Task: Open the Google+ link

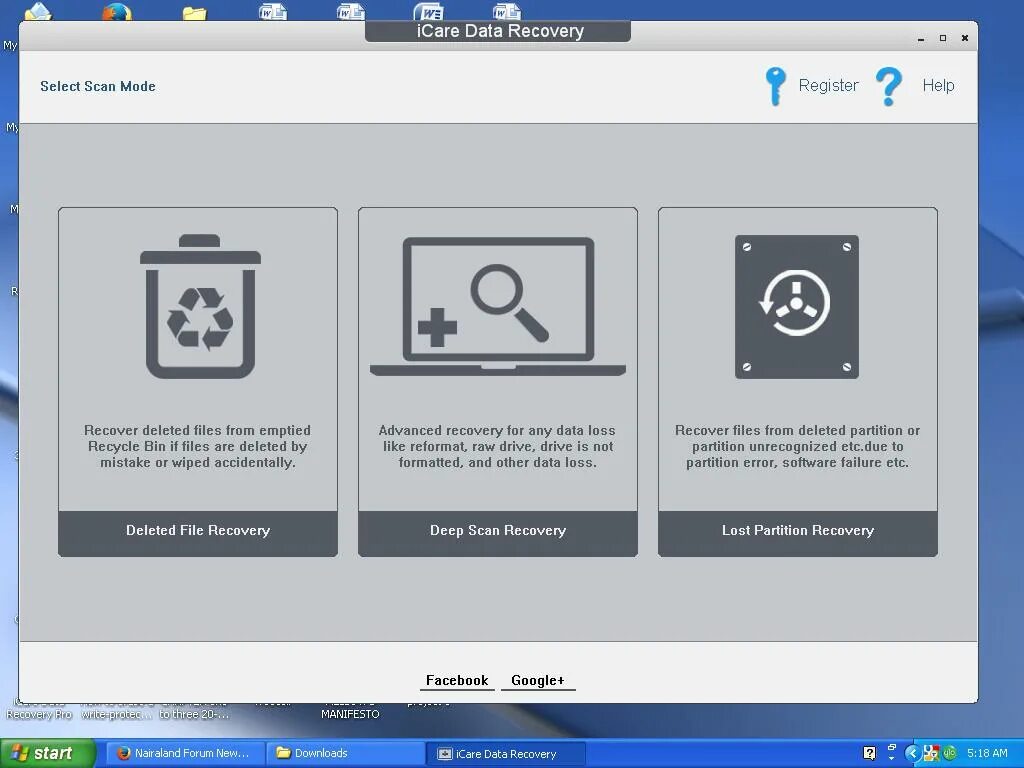Action: 538,680
